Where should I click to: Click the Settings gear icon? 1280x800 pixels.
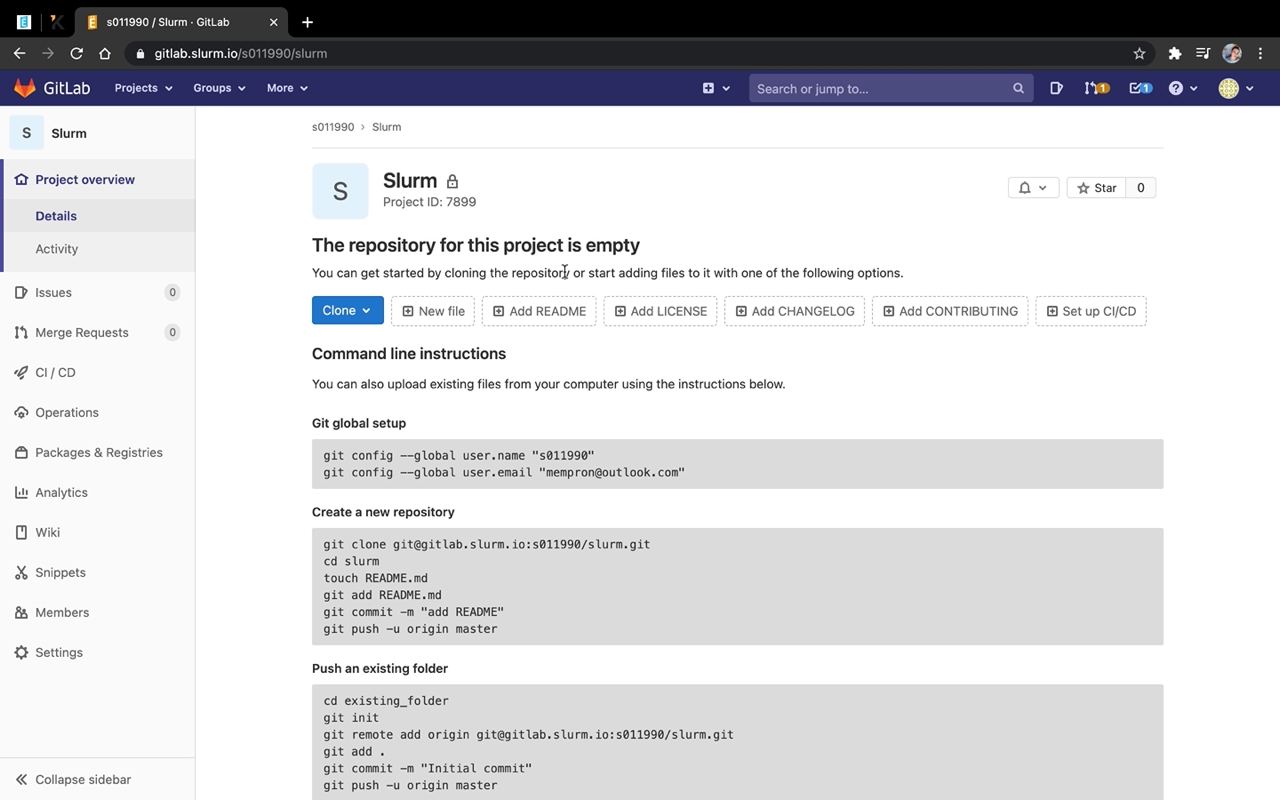coord(21,652)
